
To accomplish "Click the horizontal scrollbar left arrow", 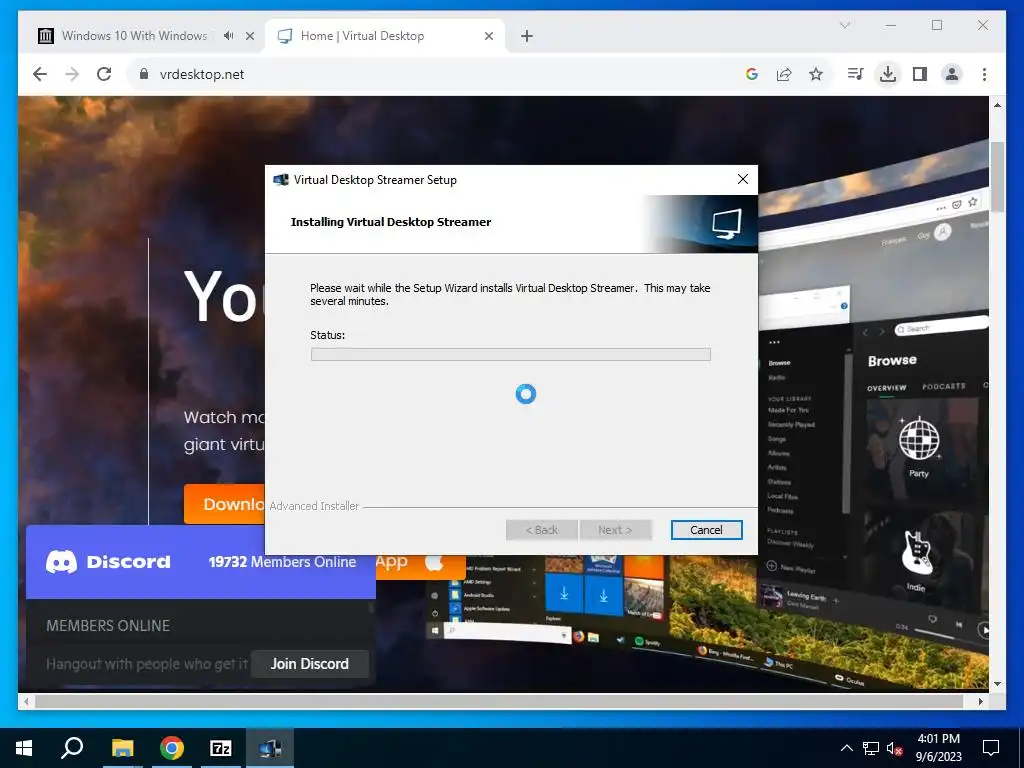I will click(x=26, y=701).
